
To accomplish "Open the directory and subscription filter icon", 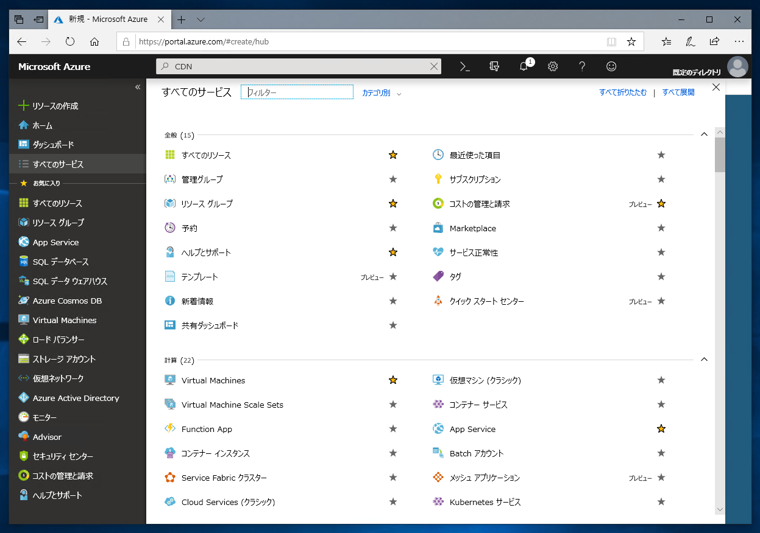I will 494,66.
